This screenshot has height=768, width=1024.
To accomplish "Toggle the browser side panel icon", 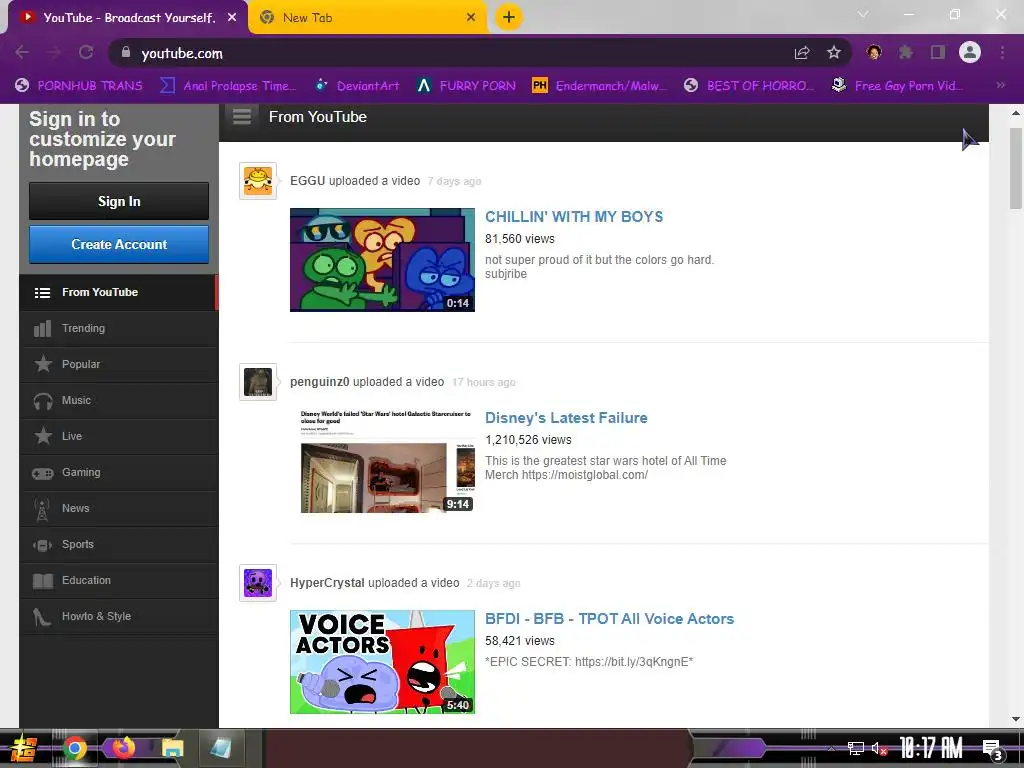I will [x=938, y=52].
